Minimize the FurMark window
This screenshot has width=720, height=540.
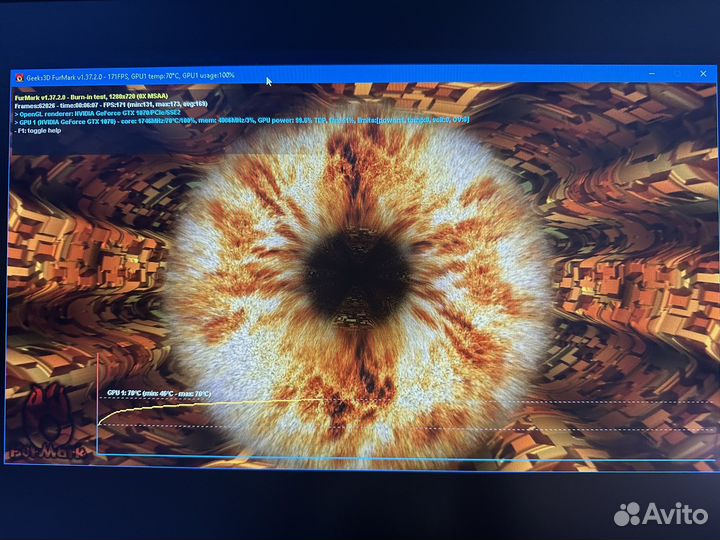coord(652,74)
